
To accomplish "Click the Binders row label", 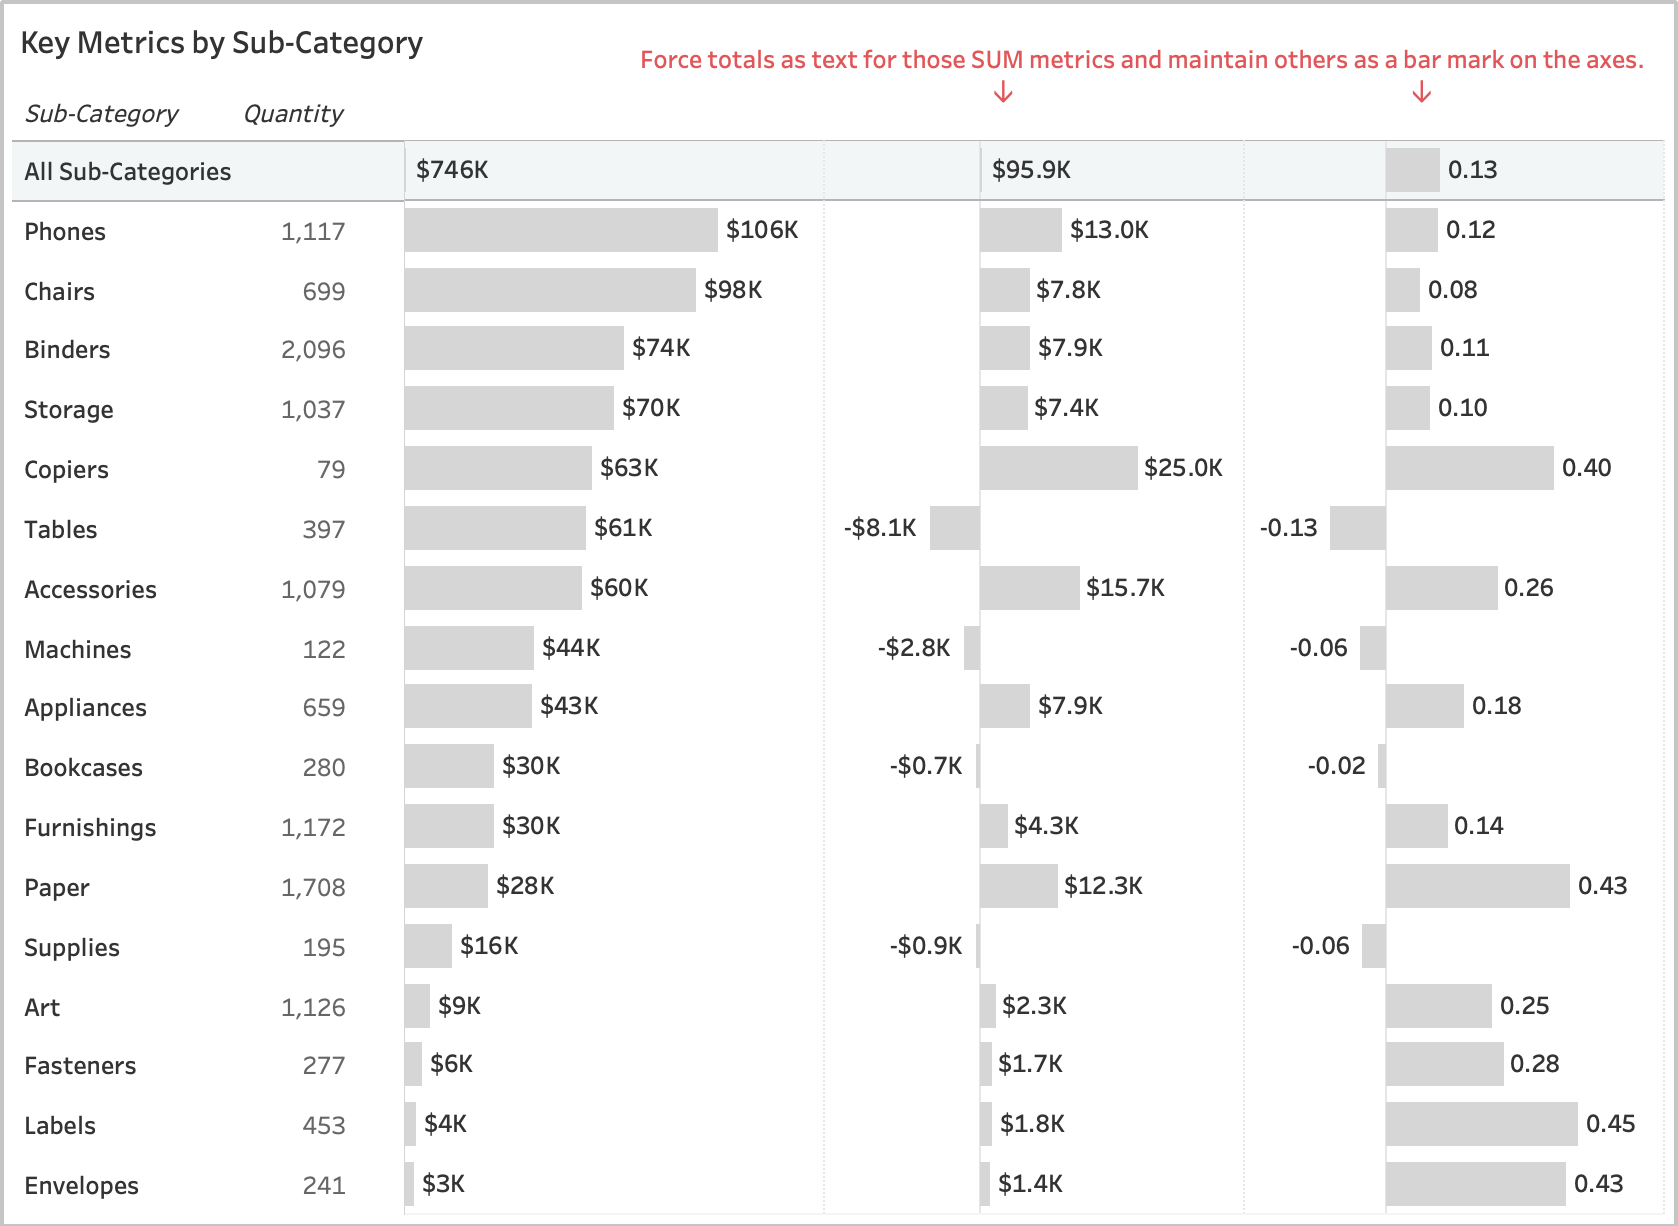I will point(67,350).
